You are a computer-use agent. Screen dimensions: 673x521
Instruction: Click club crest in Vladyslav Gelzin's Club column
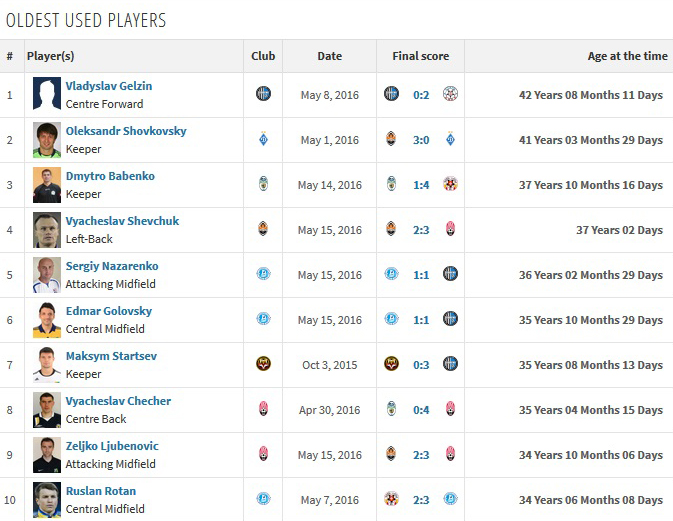click(263, 94)
